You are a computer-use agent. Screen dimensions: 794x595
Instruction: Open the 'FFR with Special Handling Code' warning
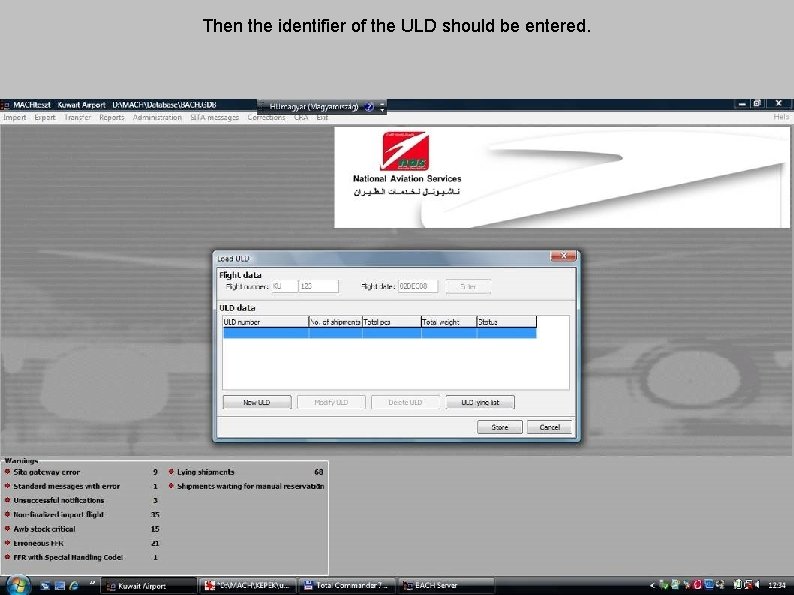(68, 557)
